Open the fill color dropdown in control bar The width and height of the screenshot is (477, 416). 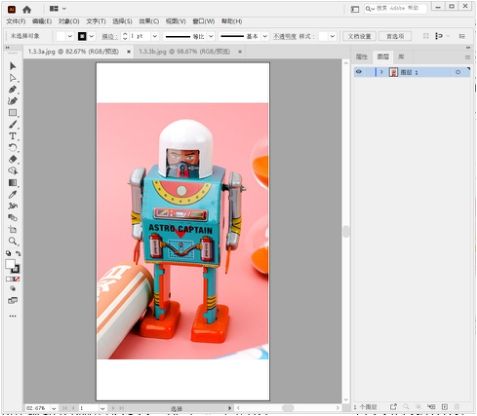click(x=70, y=36)
